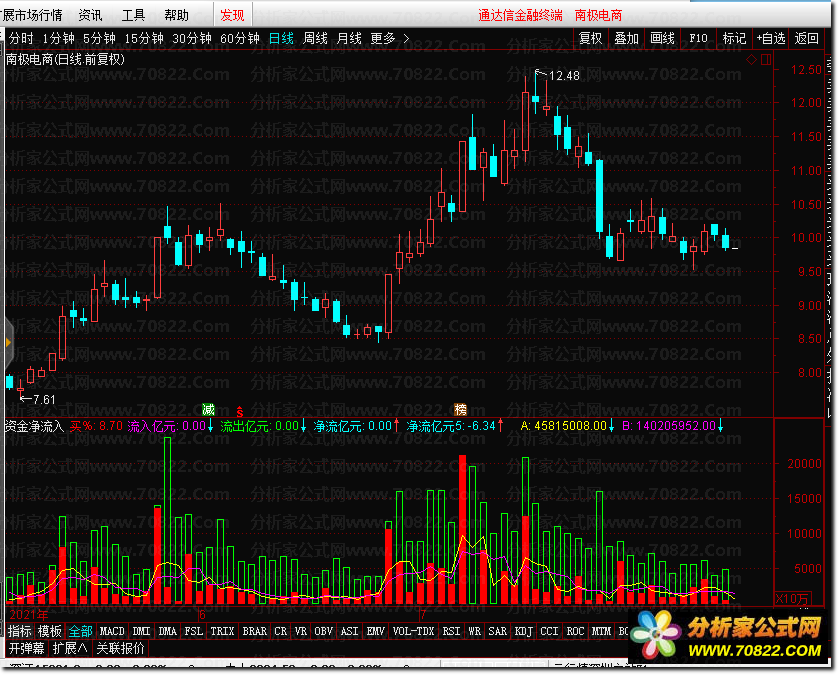
Task: Switch to FSL indicator
Action: click(x=194, y=632)
